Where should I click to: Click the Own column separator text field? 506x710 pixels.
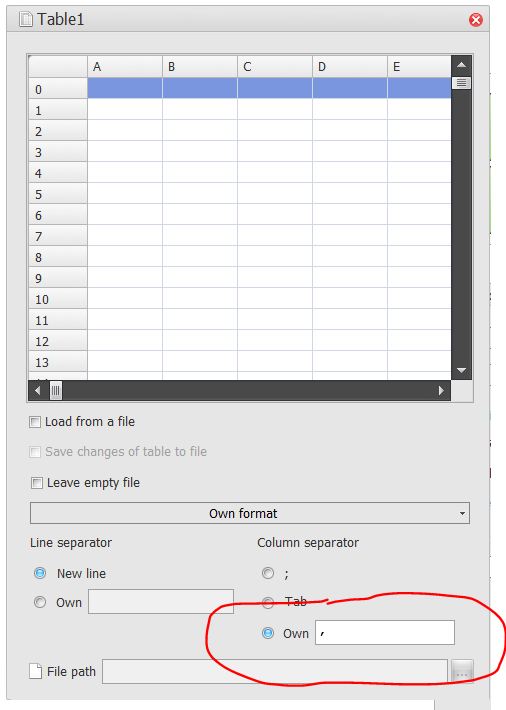click(x=385, y=633)
